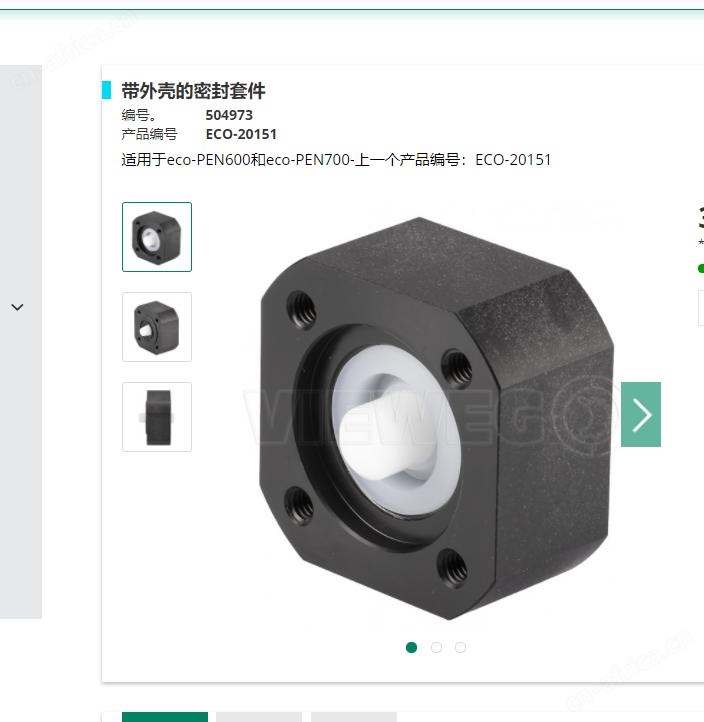Select the second thumbnail with protruding shaft

pos(157,327)
